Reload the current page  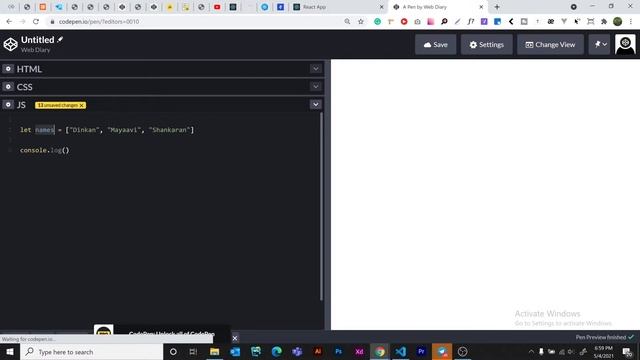pos(36,21)
